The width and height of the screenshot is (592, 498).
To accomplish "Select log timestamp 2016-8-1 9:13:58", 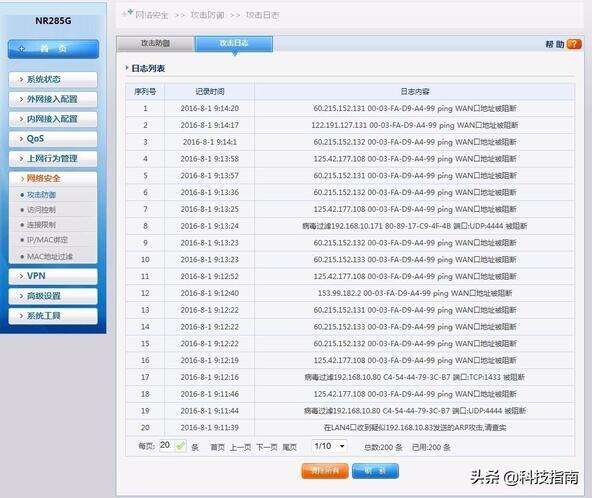I will [x=210, y=159].
